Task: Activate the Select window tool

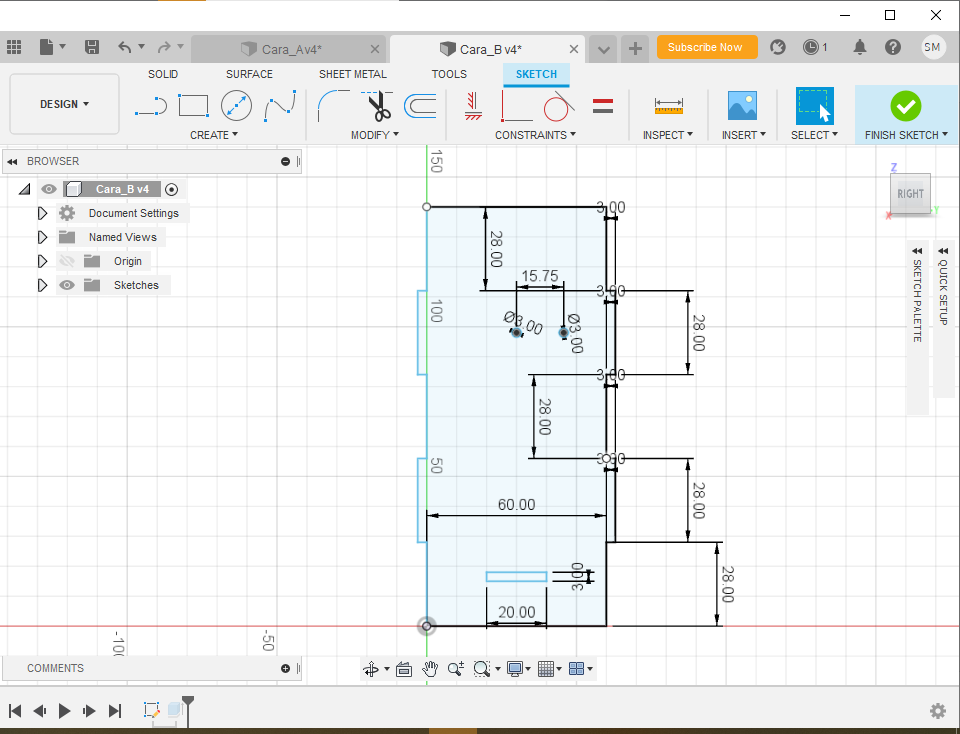Action: pos(815,106)
